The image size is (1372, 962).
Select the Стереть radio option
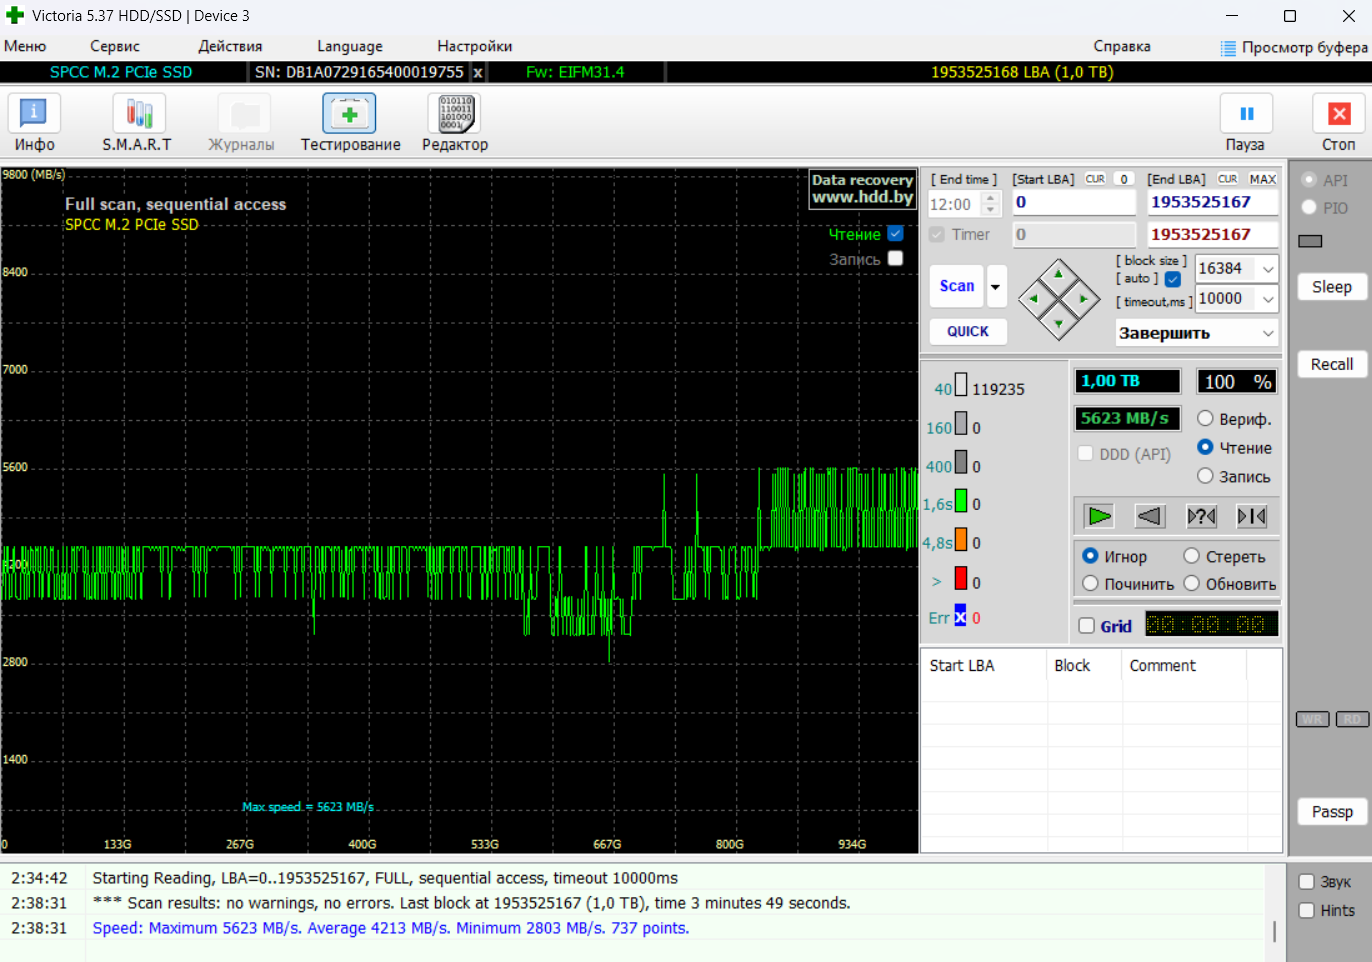pos(1192,556)
